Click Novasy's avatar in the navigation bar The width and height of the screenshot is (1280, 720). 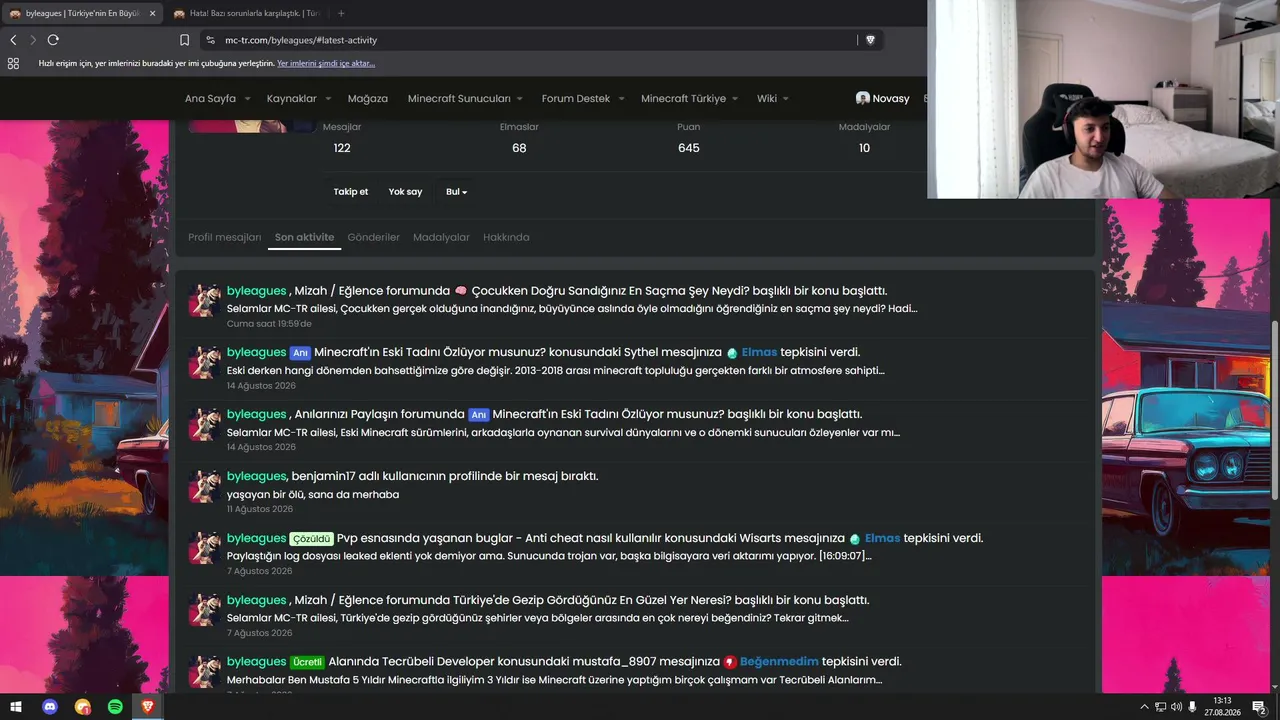(x=863, y=98)
